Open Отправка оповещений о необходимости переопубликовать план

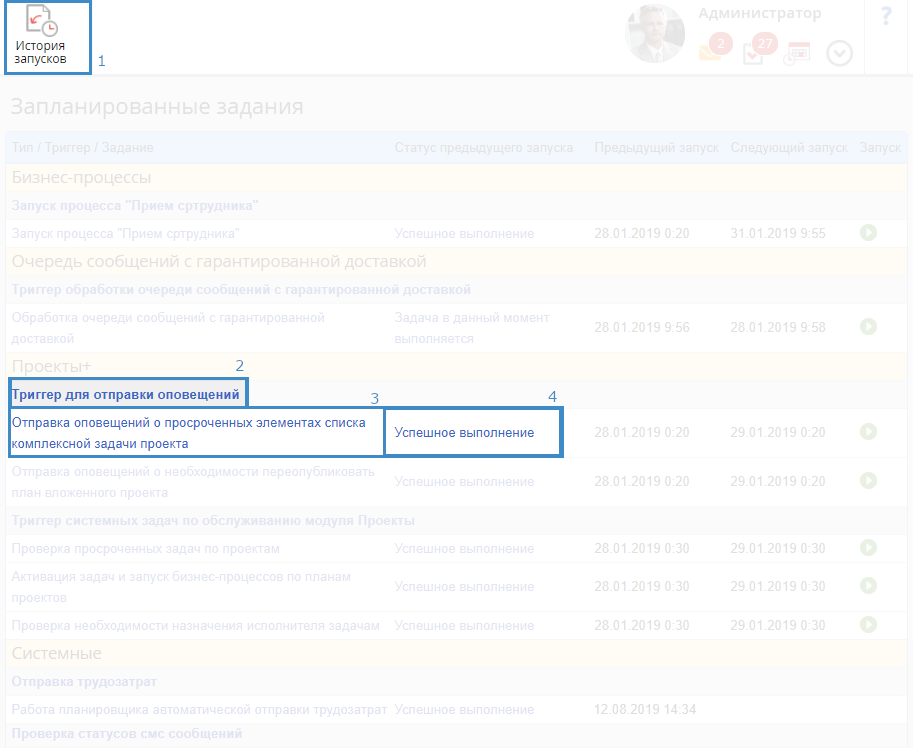193,482
